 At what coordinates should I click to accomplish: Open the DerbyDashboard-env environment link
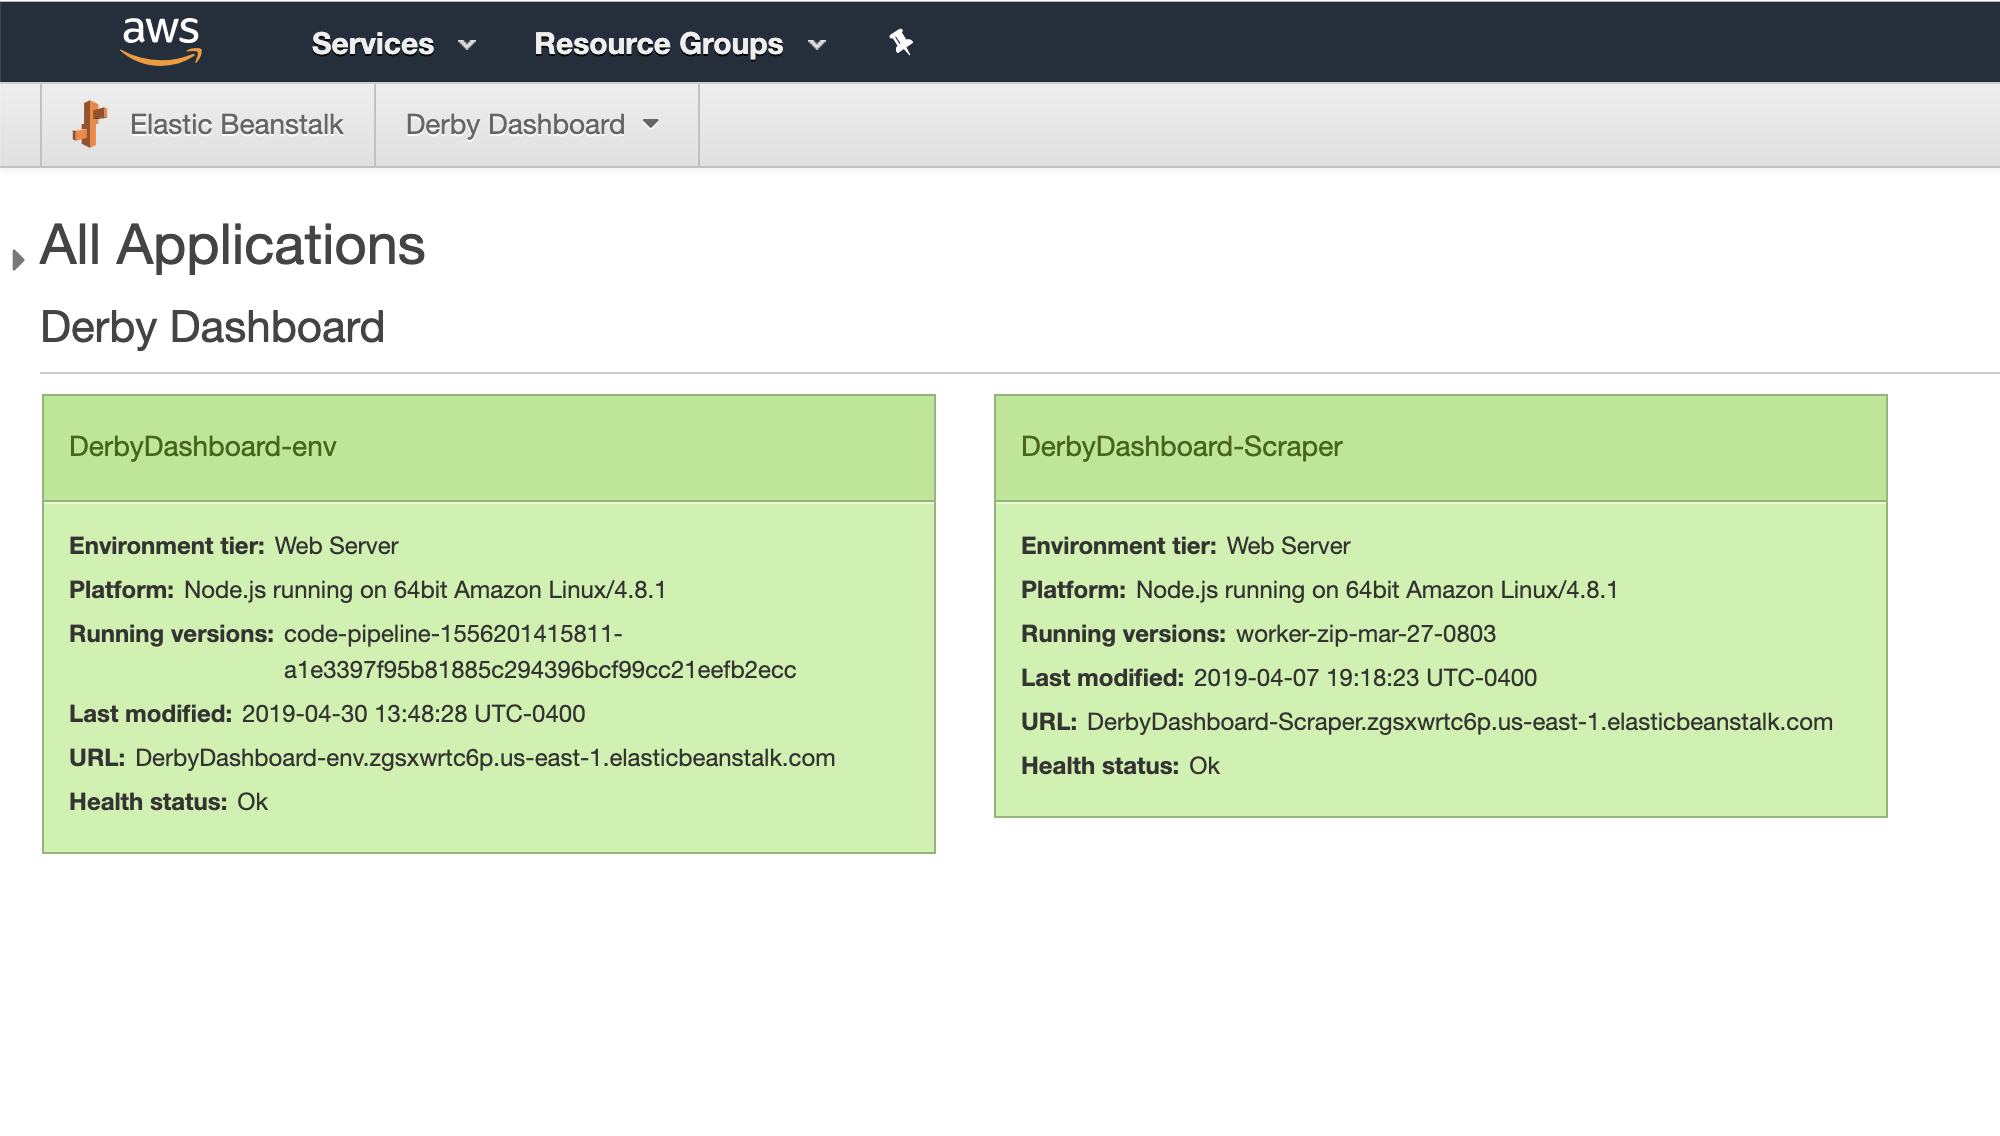[x=202, y=446]
